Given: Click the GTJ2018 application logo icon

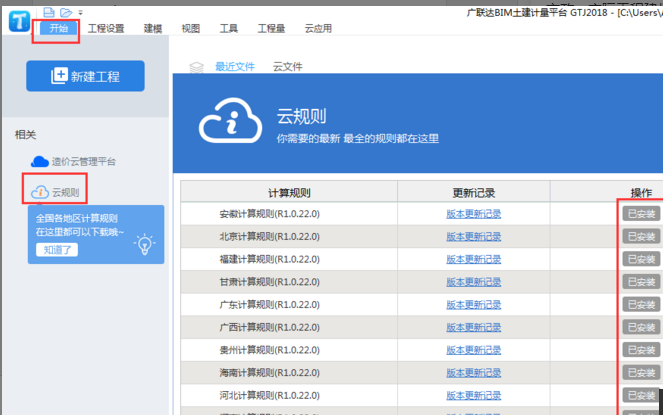Looking at the screenshot, I should [x=19, y=21].
